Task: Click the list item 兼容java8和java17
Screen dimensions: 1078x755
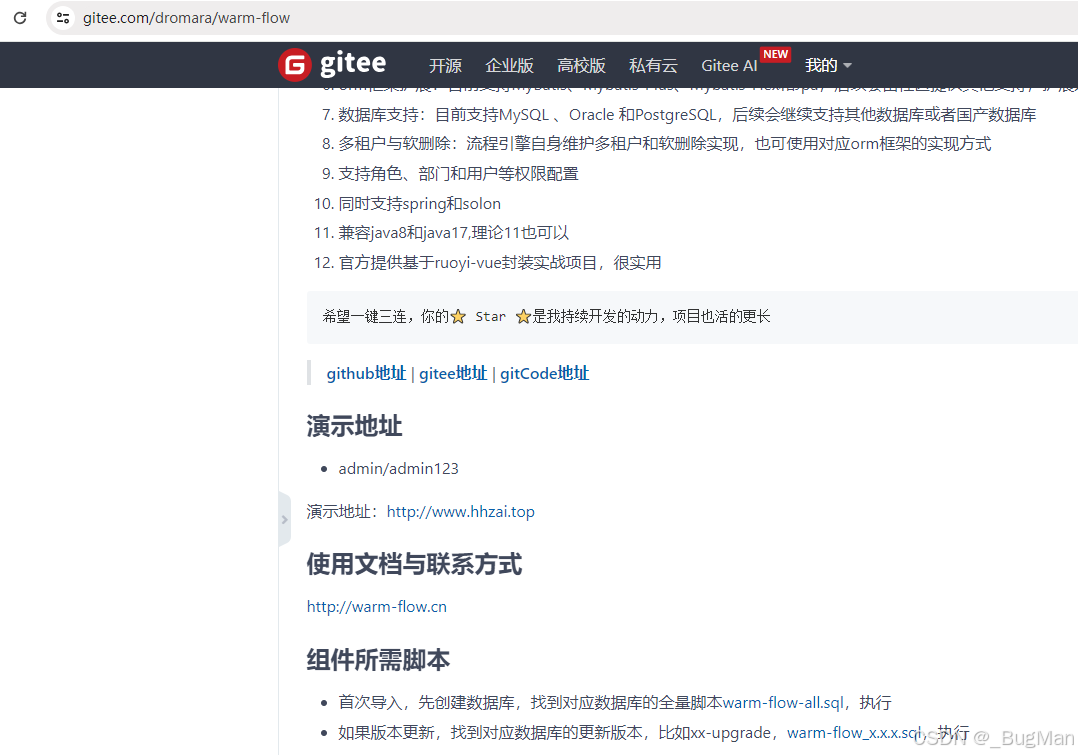Action: [454, 232]
